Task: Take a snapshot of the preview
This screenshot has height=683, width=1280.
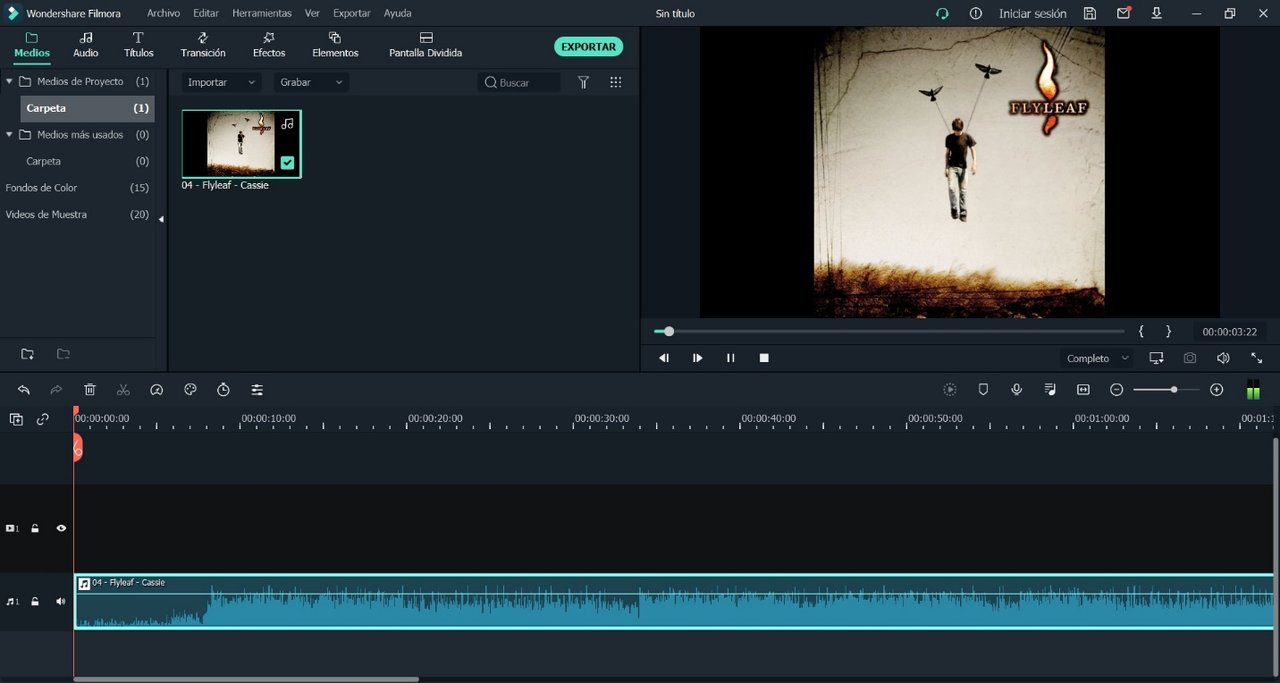Action: [x=1189, y=358]
